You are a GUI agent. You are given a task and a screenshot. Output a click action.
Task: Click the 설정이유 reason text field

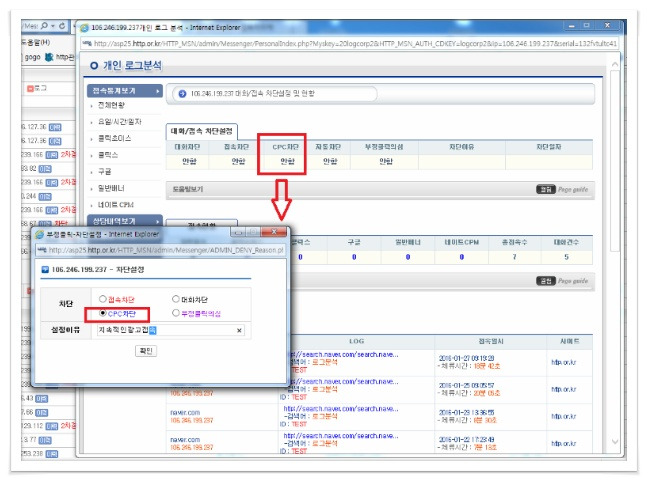pyautogui.click(x=171, y=330)
